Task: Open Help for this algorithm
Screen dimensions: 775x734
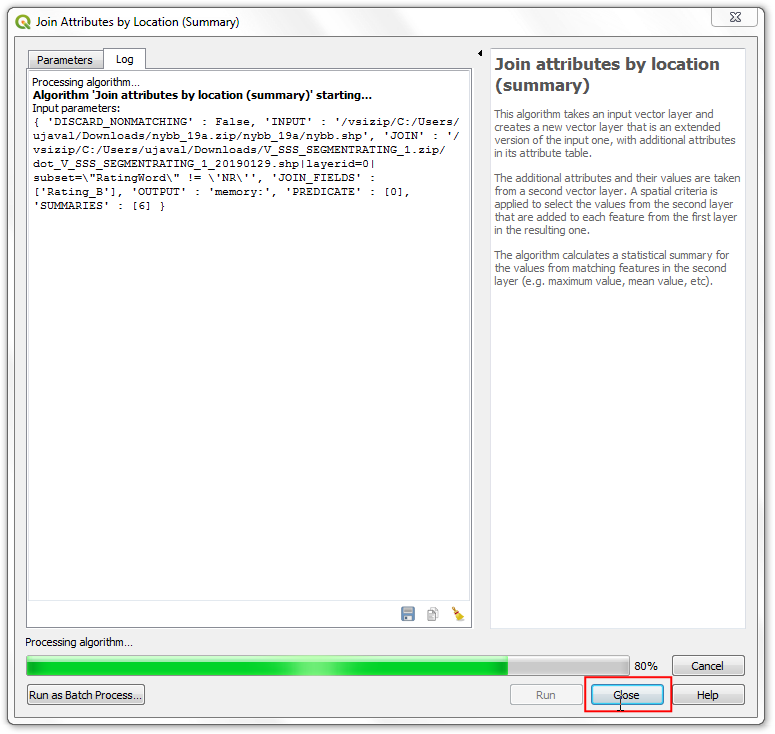Action: coord(707,695)
